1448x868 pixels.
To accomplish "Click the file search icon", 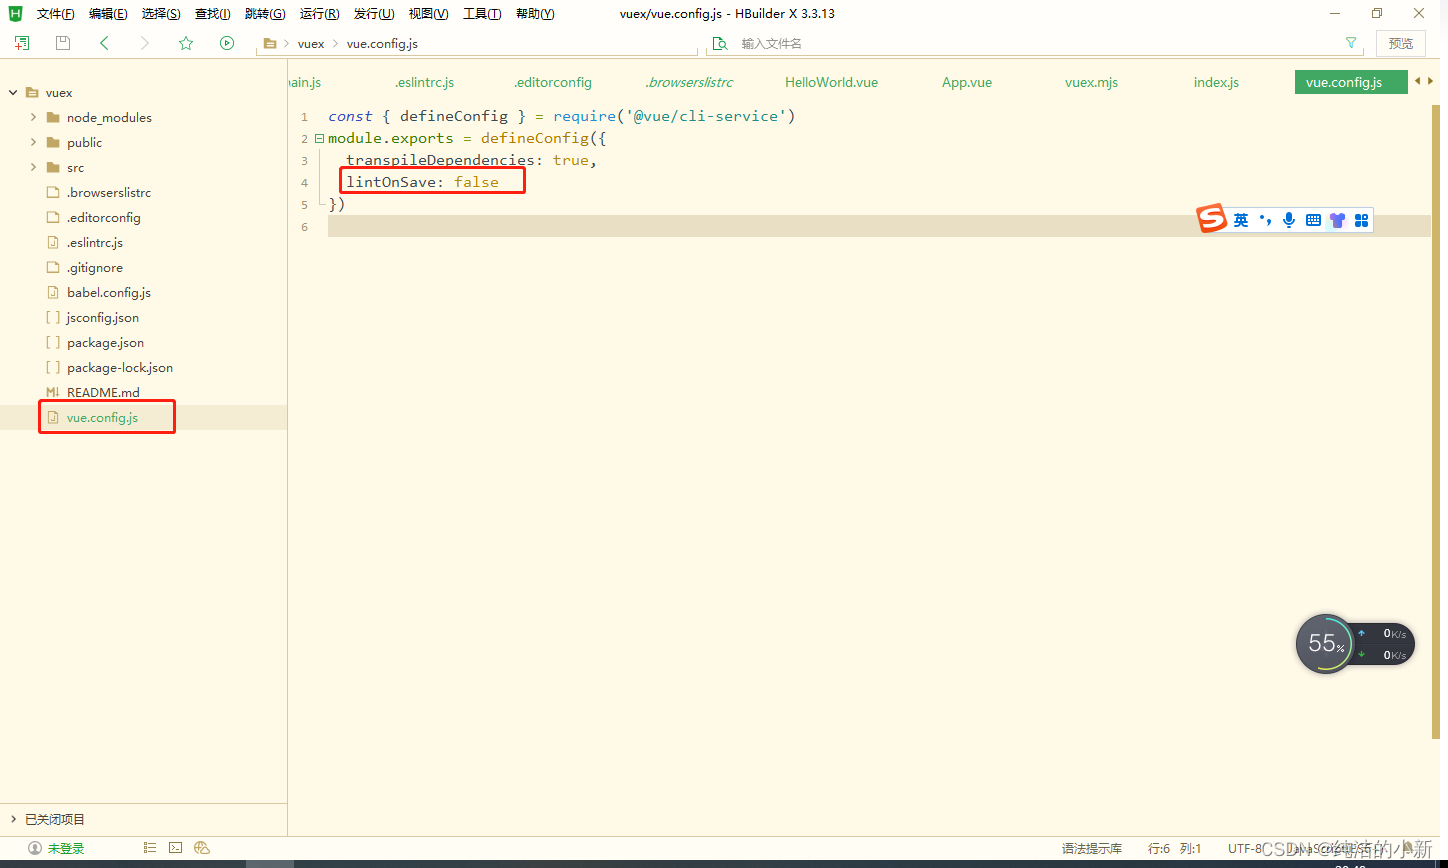I will [719, 44].
